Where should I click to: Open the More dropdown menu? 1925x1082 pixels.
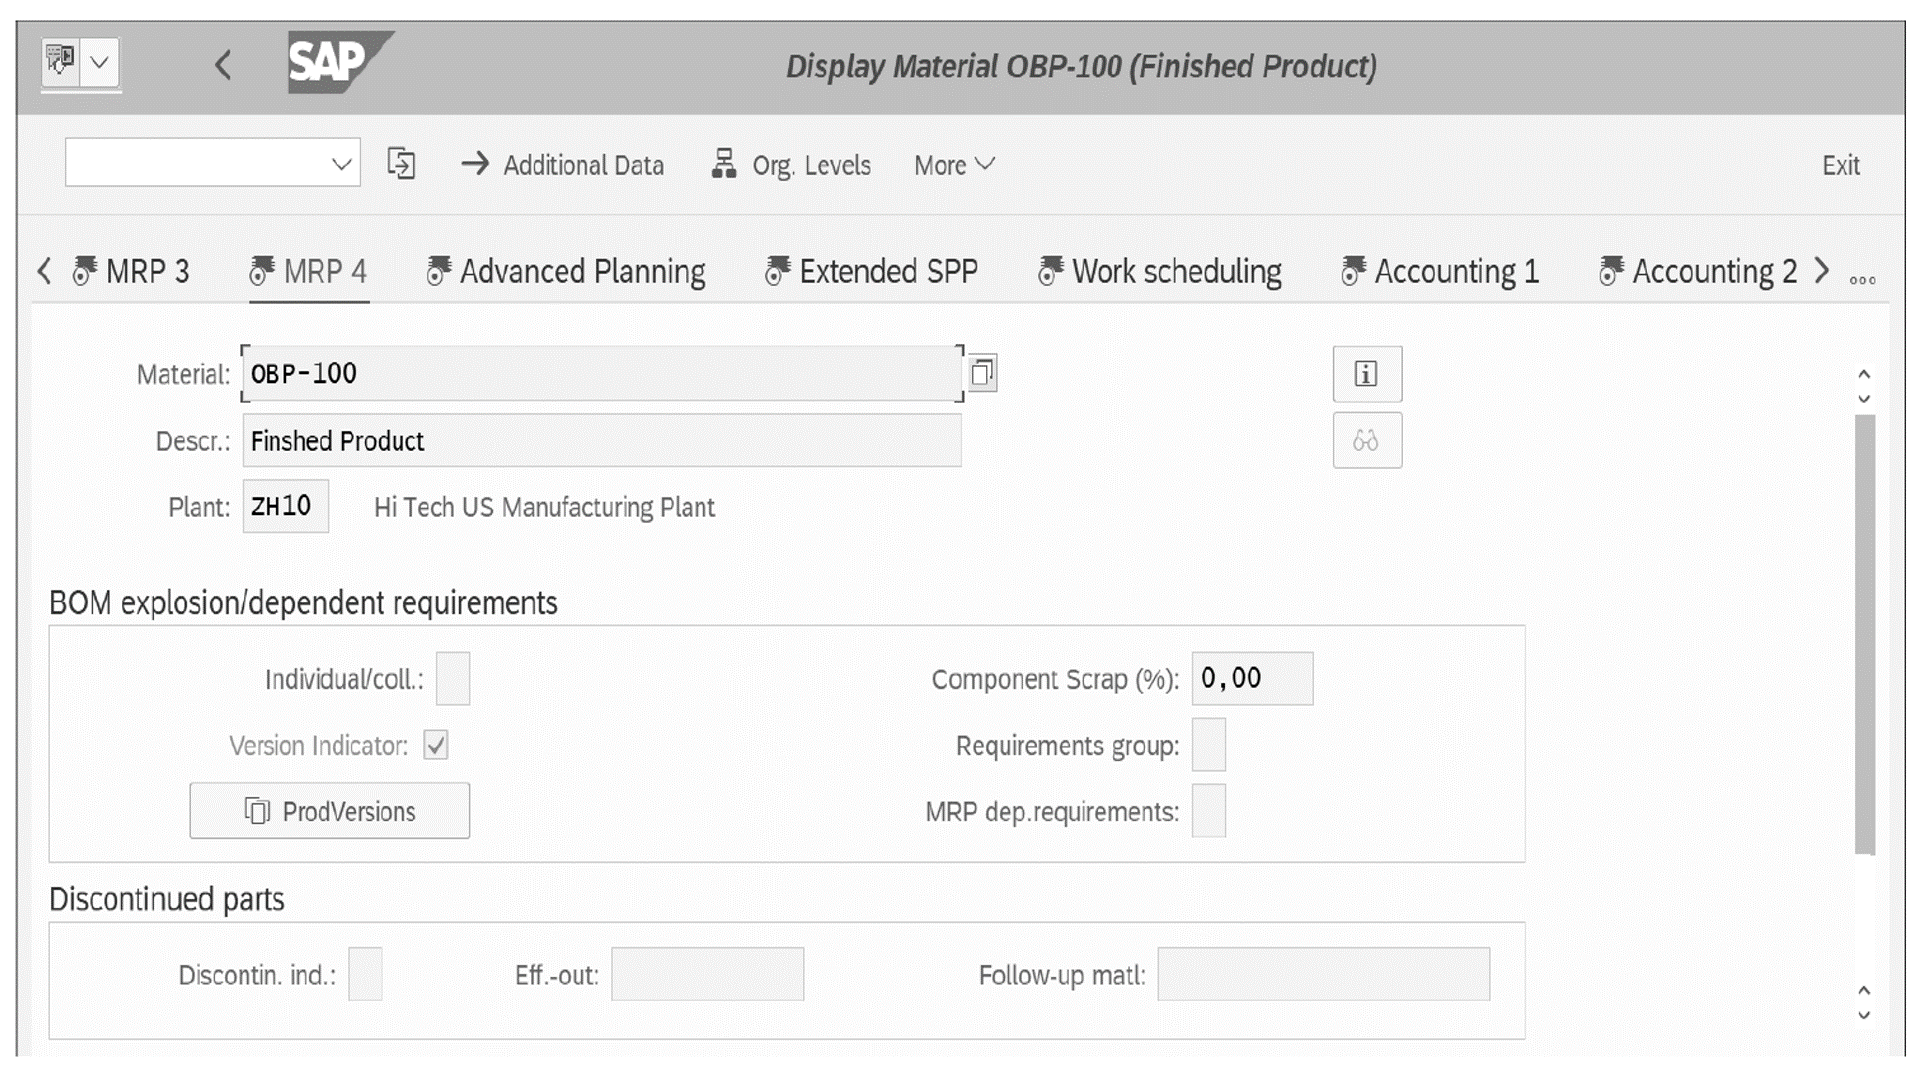[951, 165]
